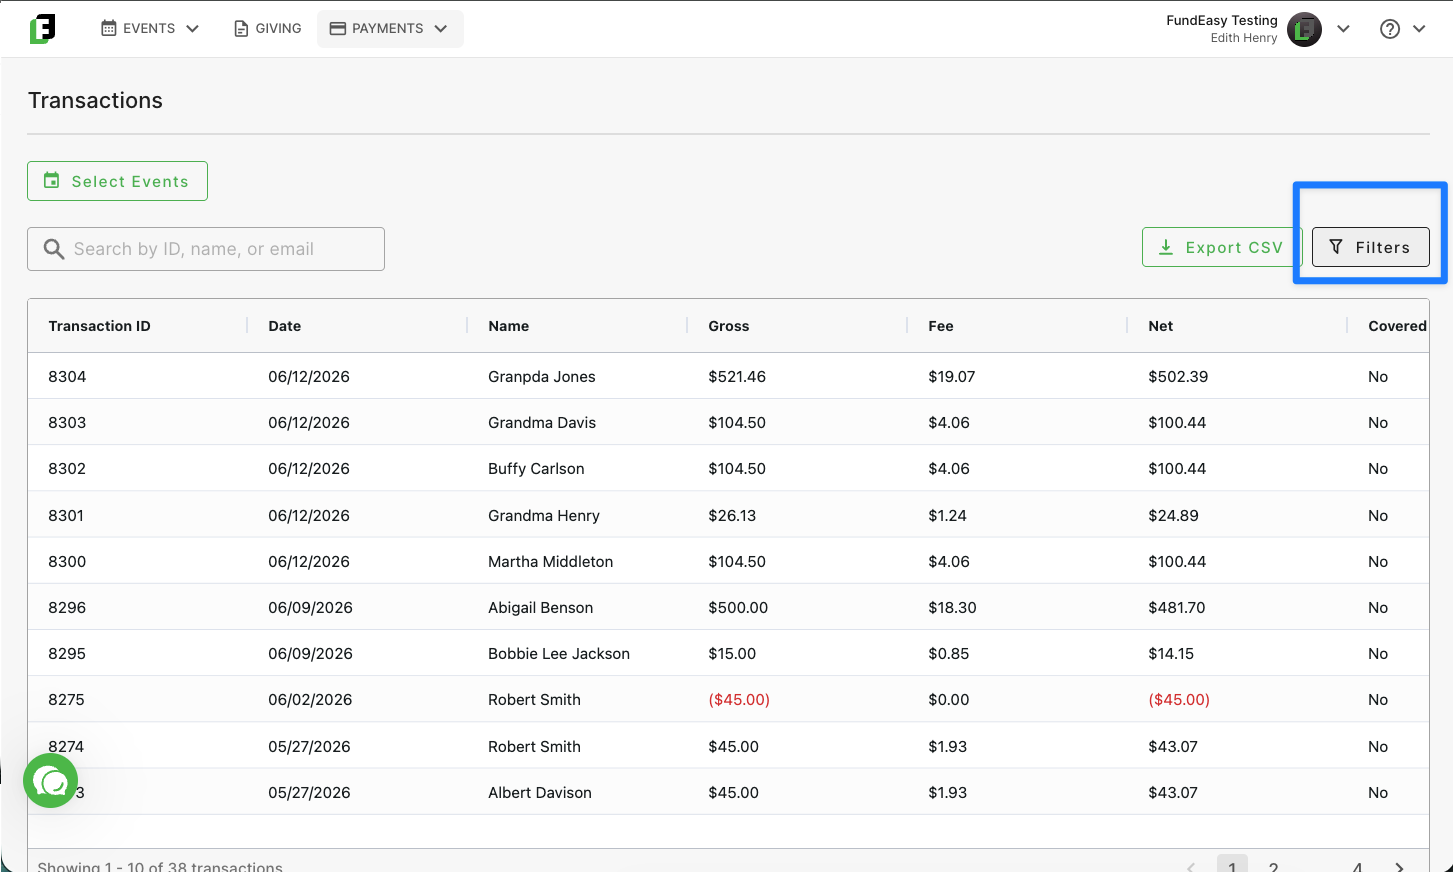The image size is (1453, 872).
Task: Click the funnel icon on Filters
Action: [x=1336, y=247]
